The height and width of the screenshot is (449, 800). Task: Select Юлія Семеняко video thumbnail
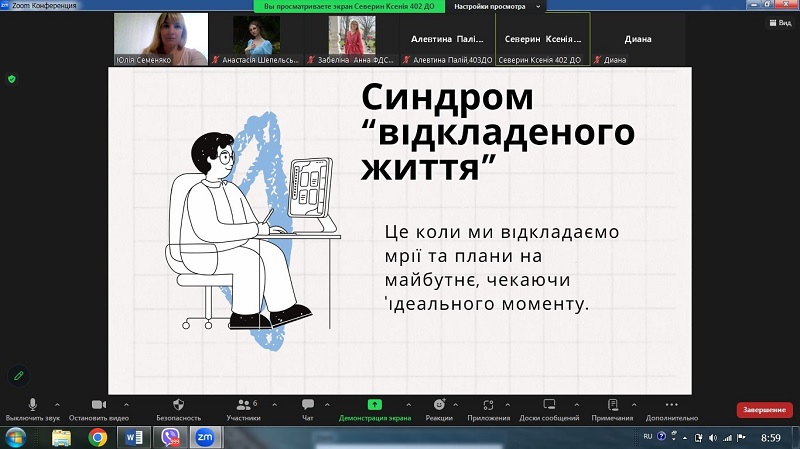(161, 38)
